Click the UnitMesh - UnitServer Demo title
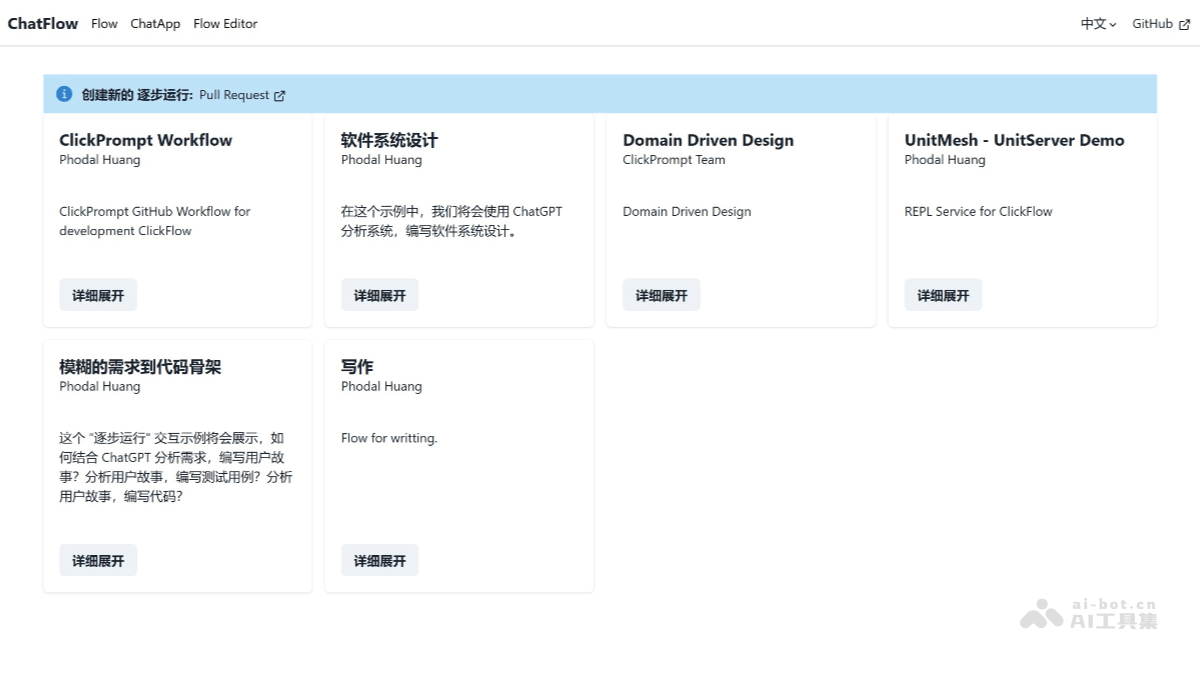Viewport: 1200px width, 675px height. point(1014,140)
